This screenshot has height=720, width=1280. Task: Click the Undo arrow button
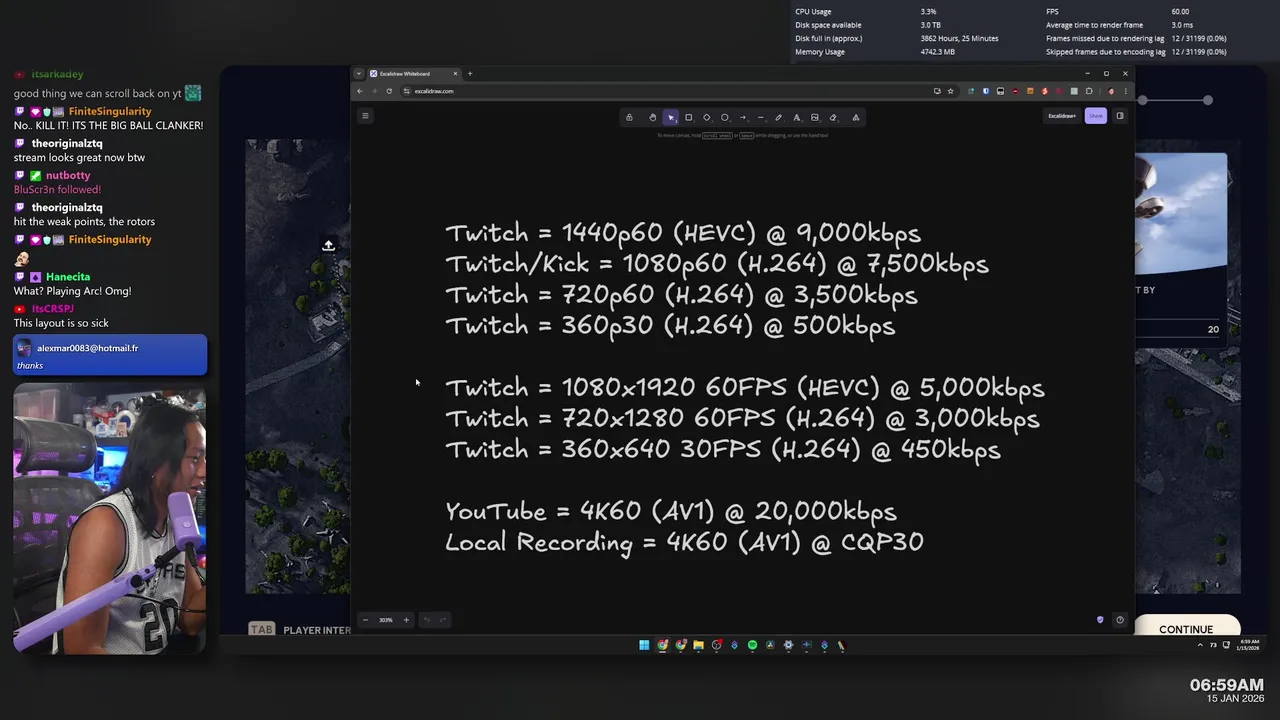(426, 620)
